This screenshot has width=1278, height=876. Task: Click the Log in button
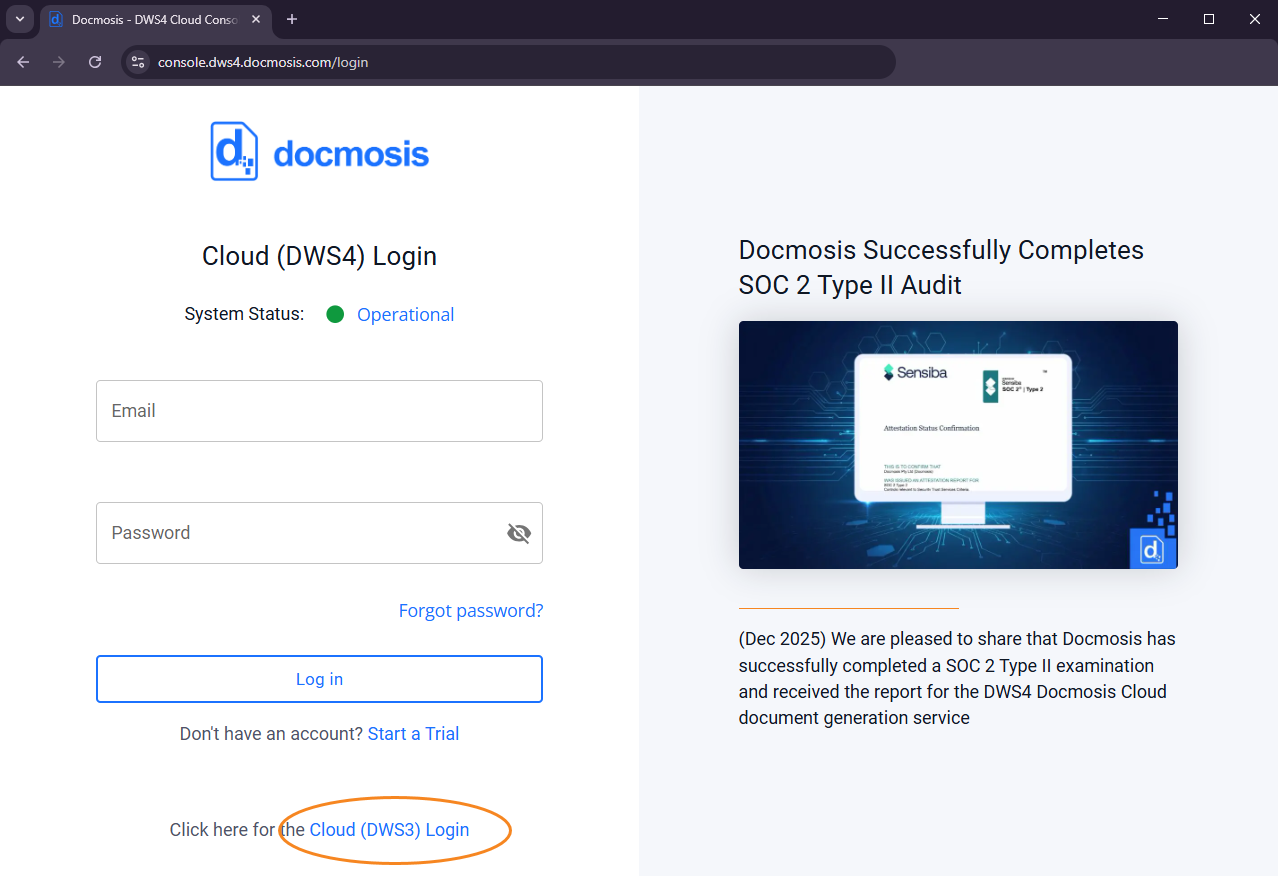[319, 679]
